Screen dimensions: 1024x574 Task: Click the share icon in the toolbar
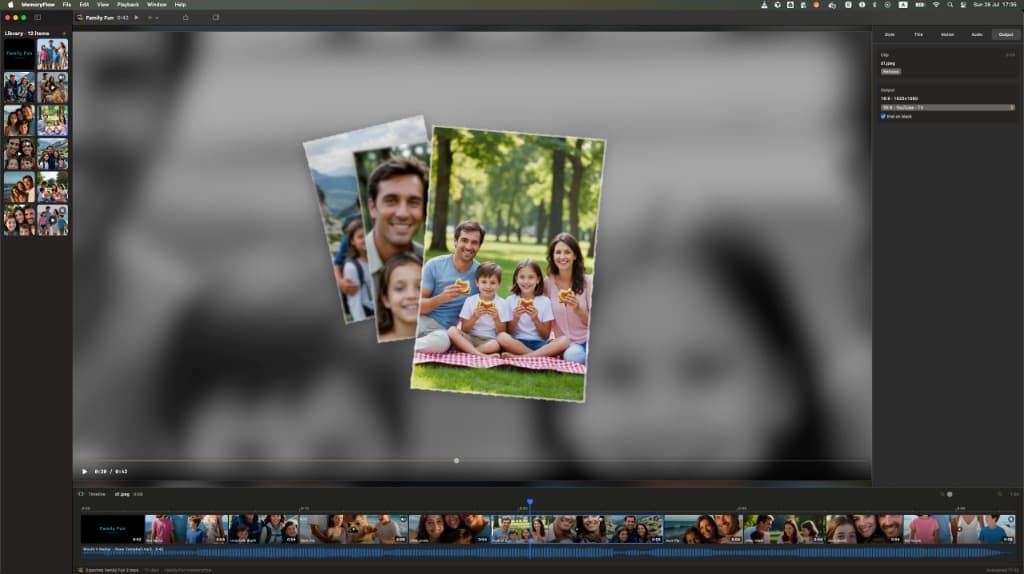(x=185, y=18)
